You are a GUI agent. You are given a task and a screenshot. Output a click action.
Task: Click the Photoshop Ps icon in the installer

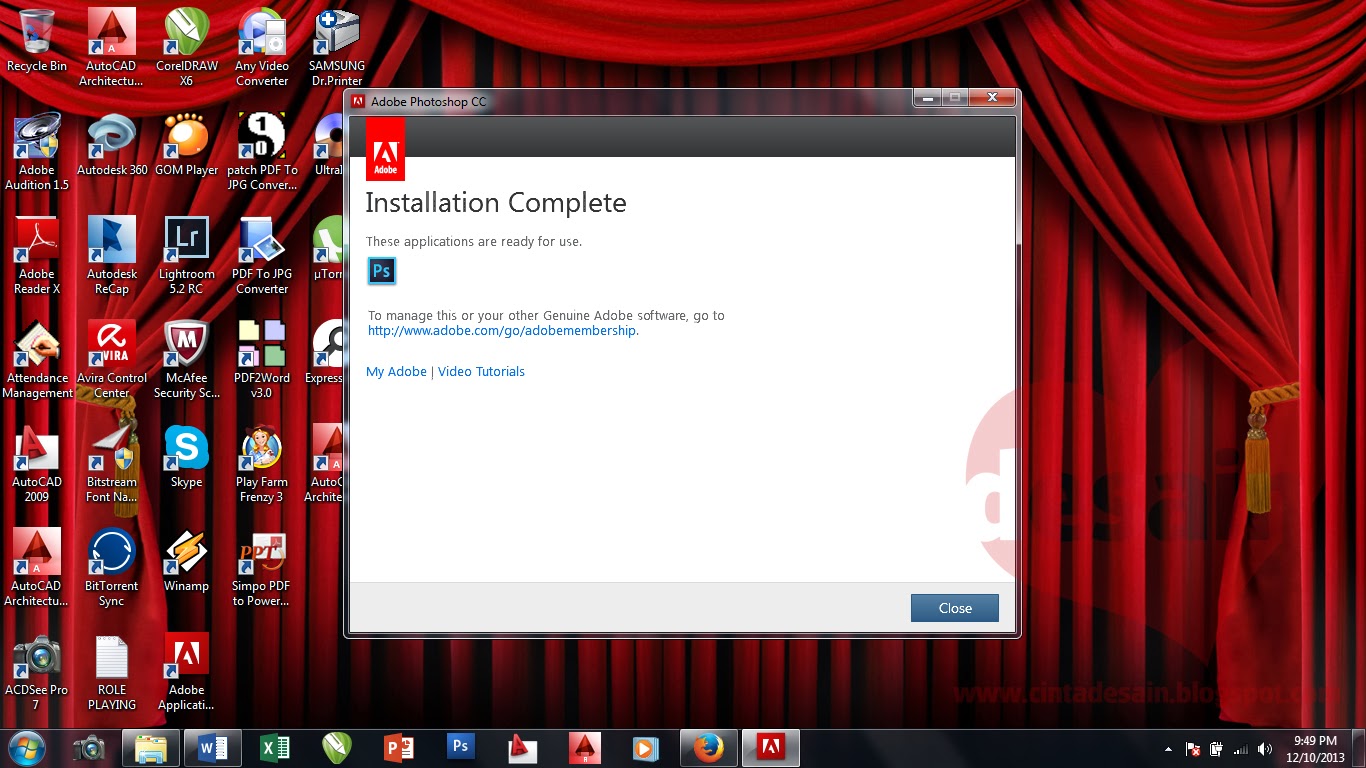click(381, 271)
